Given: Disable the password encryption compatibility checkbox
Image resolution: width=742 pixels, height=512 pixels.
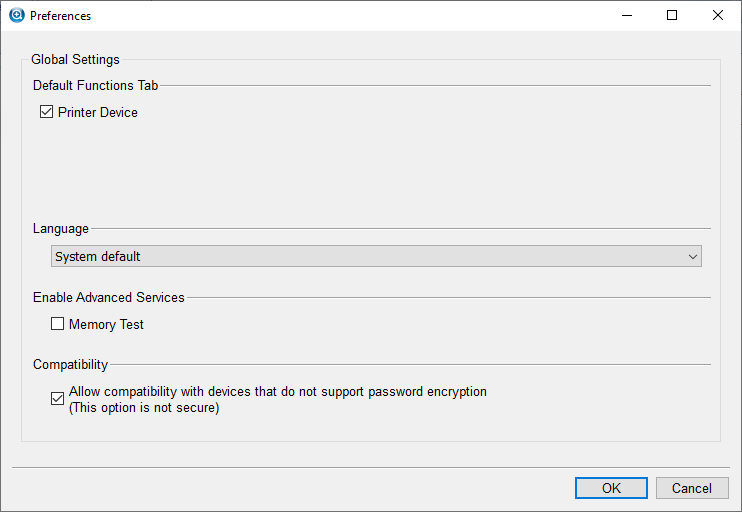Looking at the screenshot, I should [57, 399].
